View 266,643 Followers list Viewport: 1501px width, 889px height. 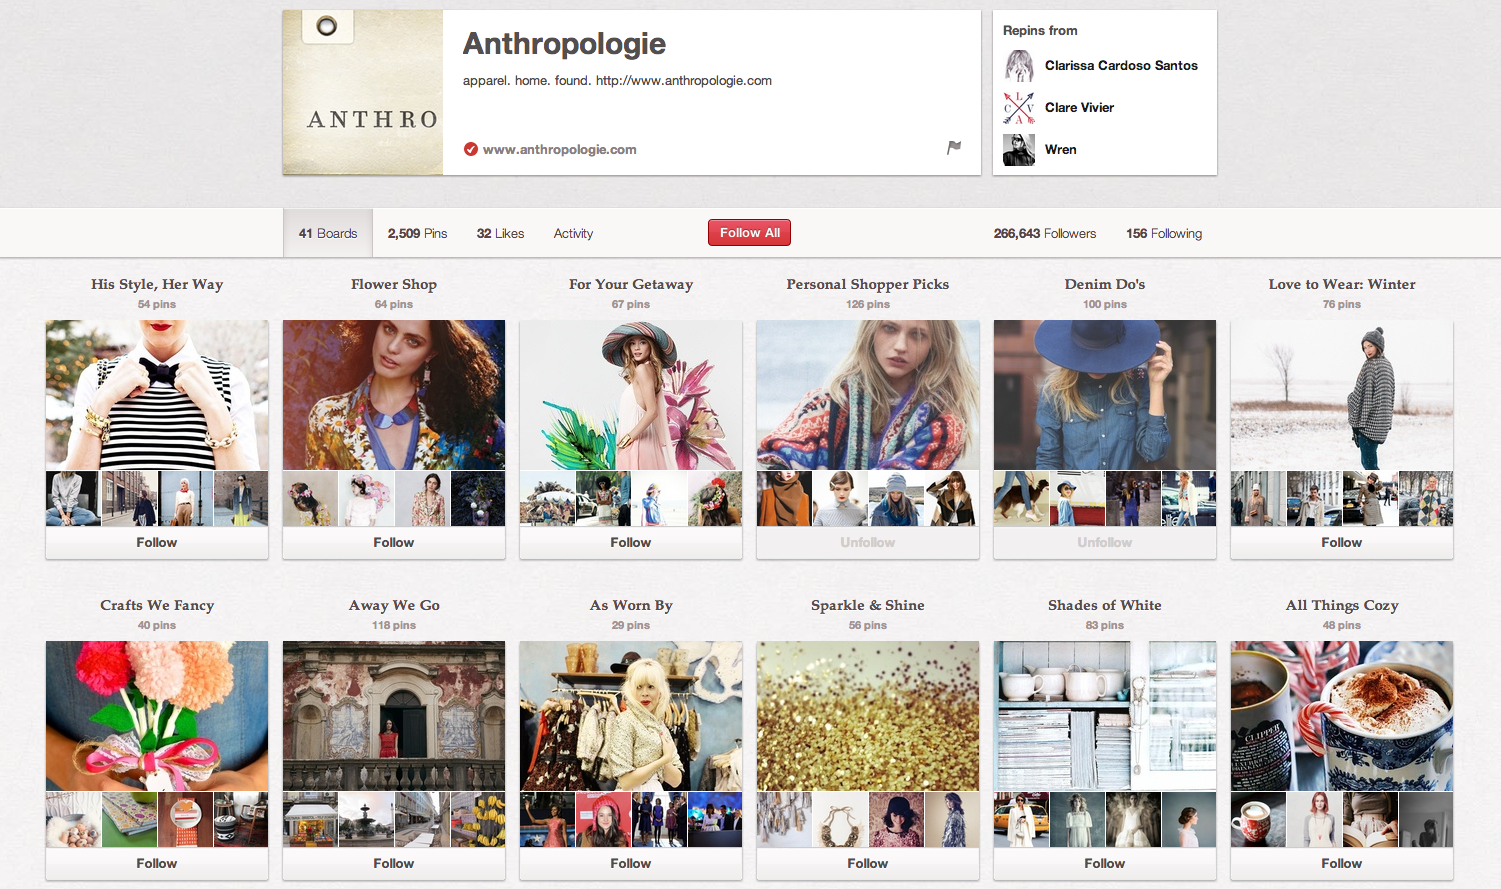(1044, 233)
